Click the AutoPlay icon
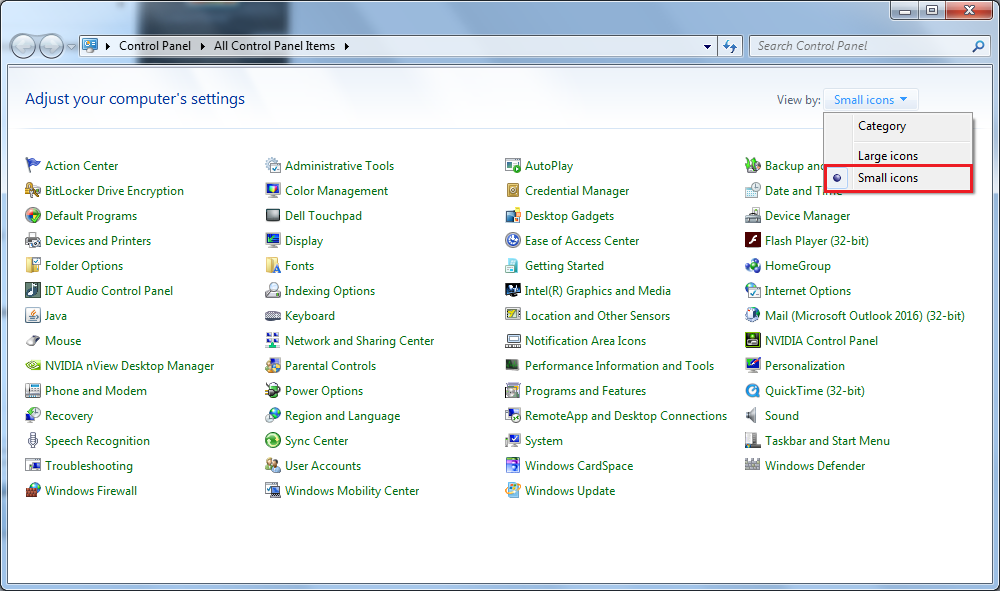The image size is (1000, 591). [513, 165]
